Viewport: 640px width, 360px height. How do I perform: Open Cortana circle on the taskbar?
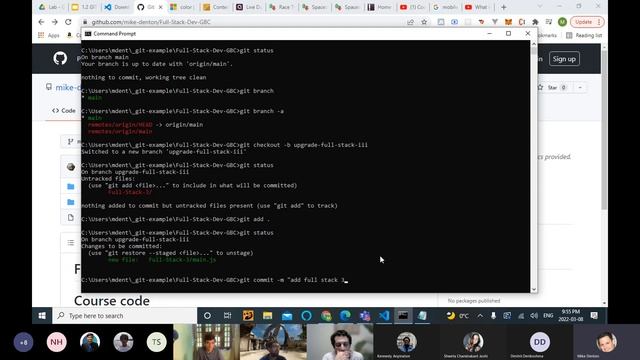point(207,316)
